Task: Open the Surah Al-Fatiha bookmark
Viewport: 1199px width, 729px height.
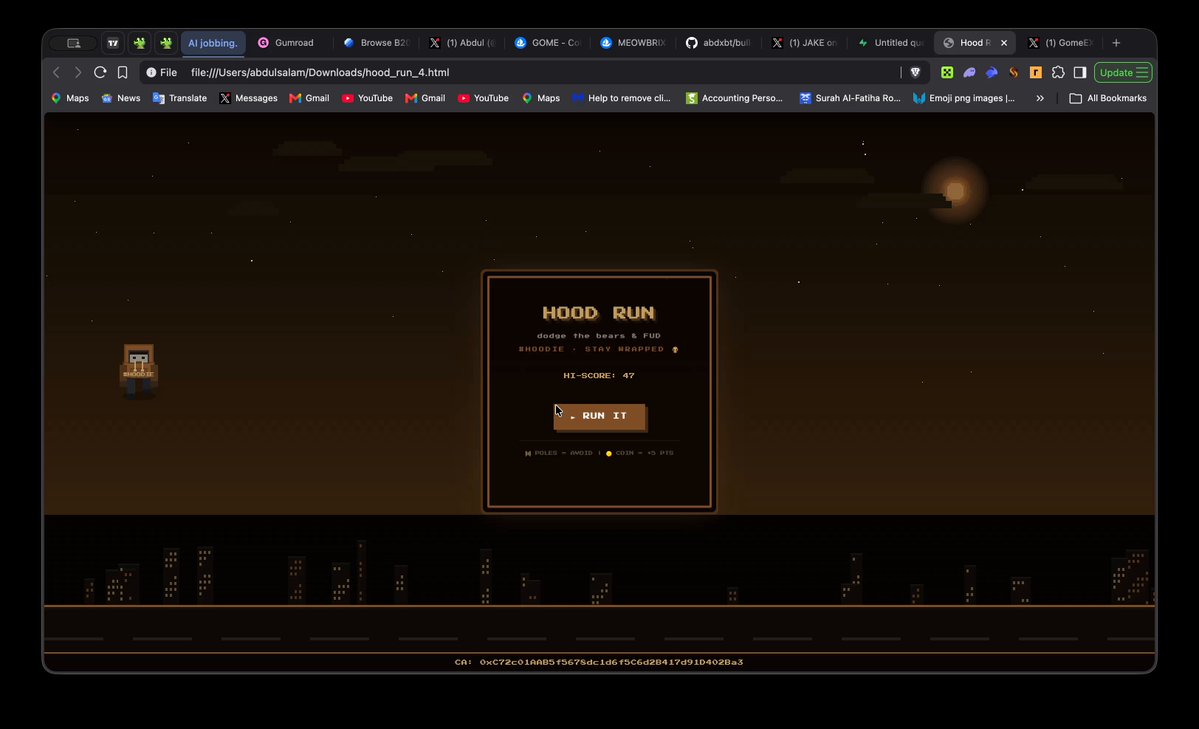Action: 850,98
